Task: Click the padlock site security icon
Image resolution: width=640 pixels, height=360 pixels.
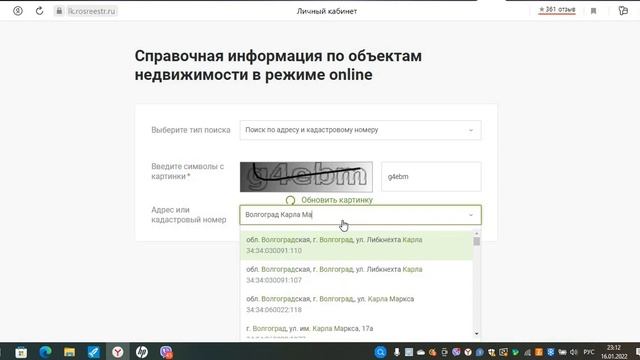Action: coord(59,11)
